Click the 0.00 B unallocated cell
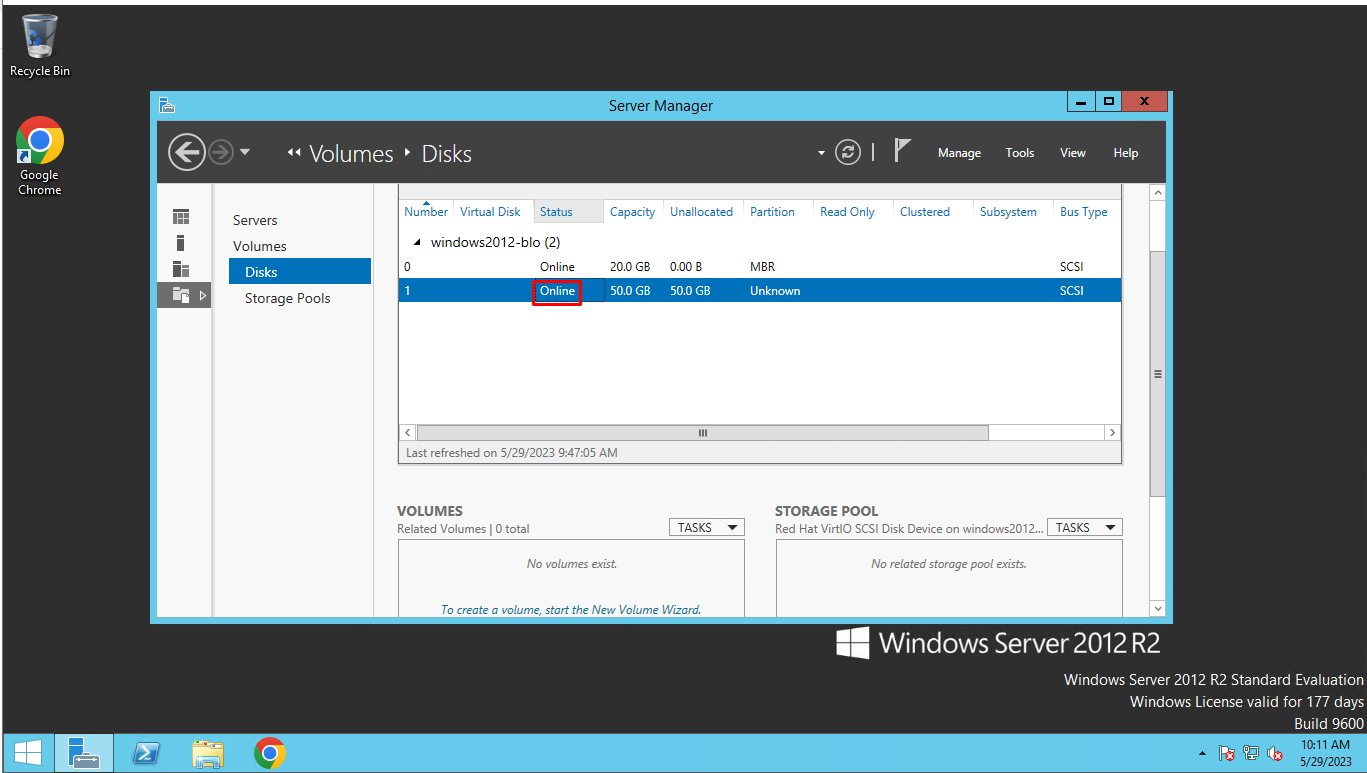 point(685,267)
